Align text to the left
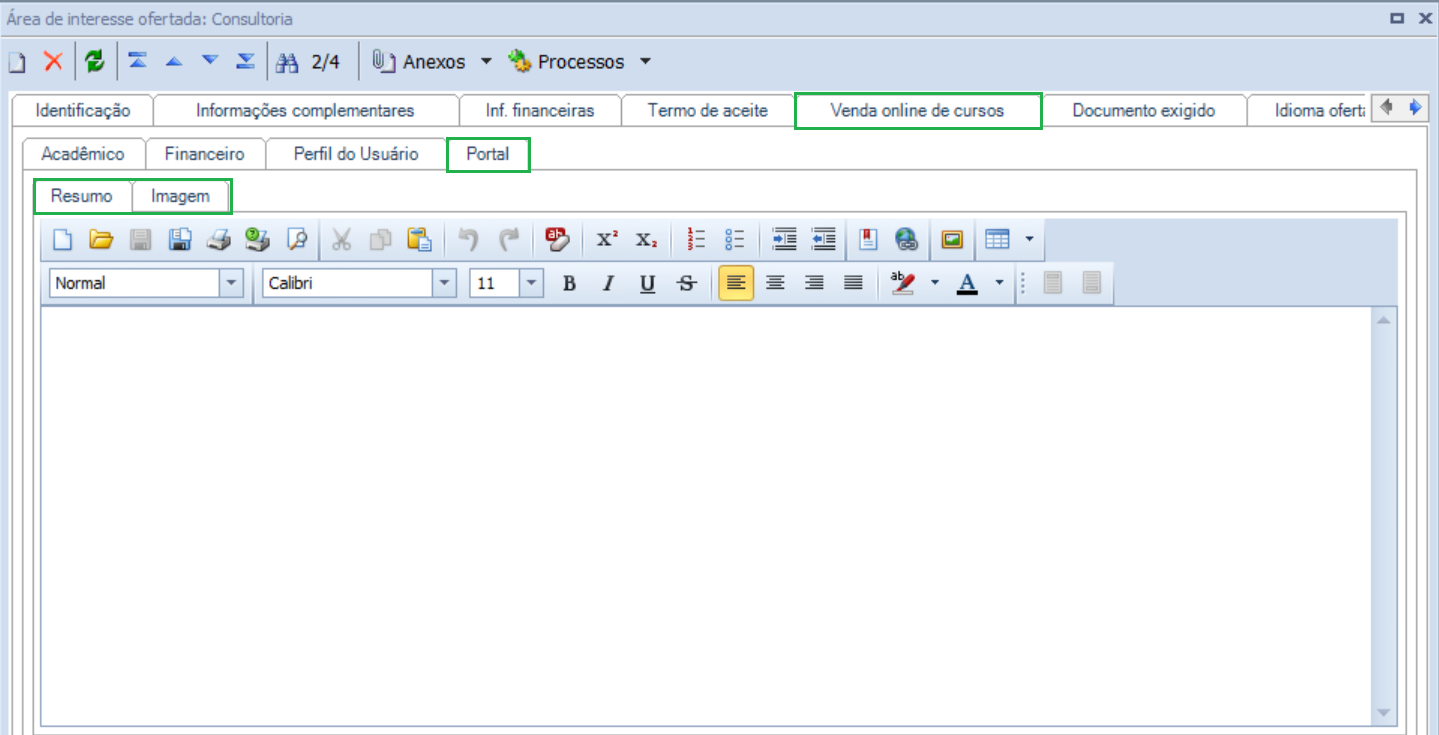 coord(736,283)
